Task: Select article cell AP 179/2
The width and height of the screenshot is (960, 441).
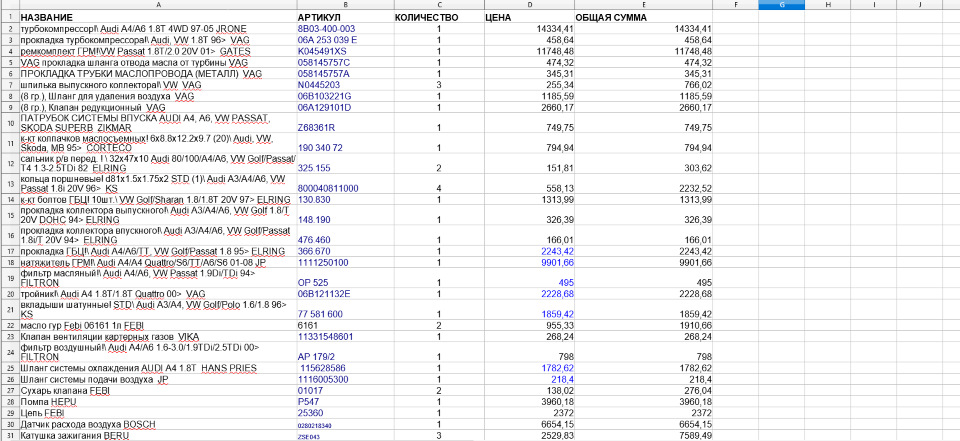Action: pos(345,352)
